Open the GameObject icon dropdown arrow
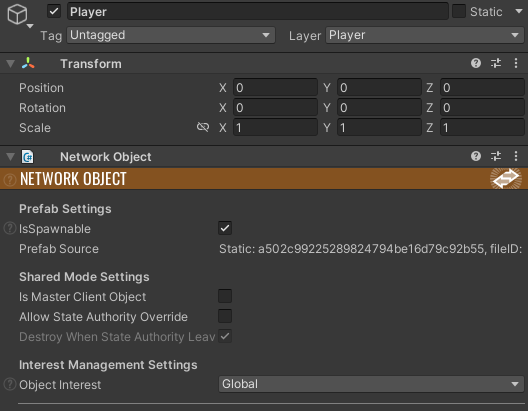 pyautogui.click(x=30, y=26)
